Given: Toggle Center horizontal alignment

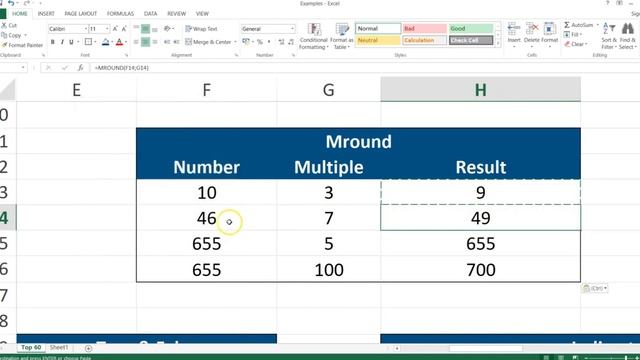Looking at the screenshot, I should (145, 42).
